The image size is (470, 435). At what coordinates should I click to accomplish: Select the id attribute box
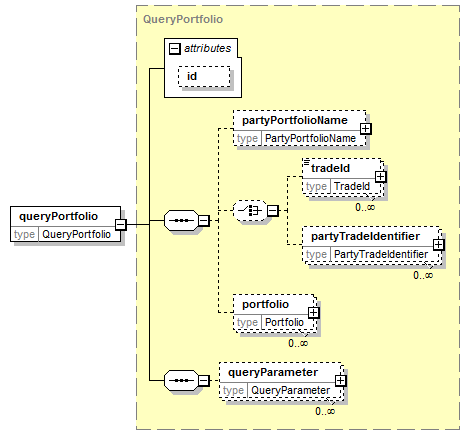pyautogui.click(x=204, y=76)
